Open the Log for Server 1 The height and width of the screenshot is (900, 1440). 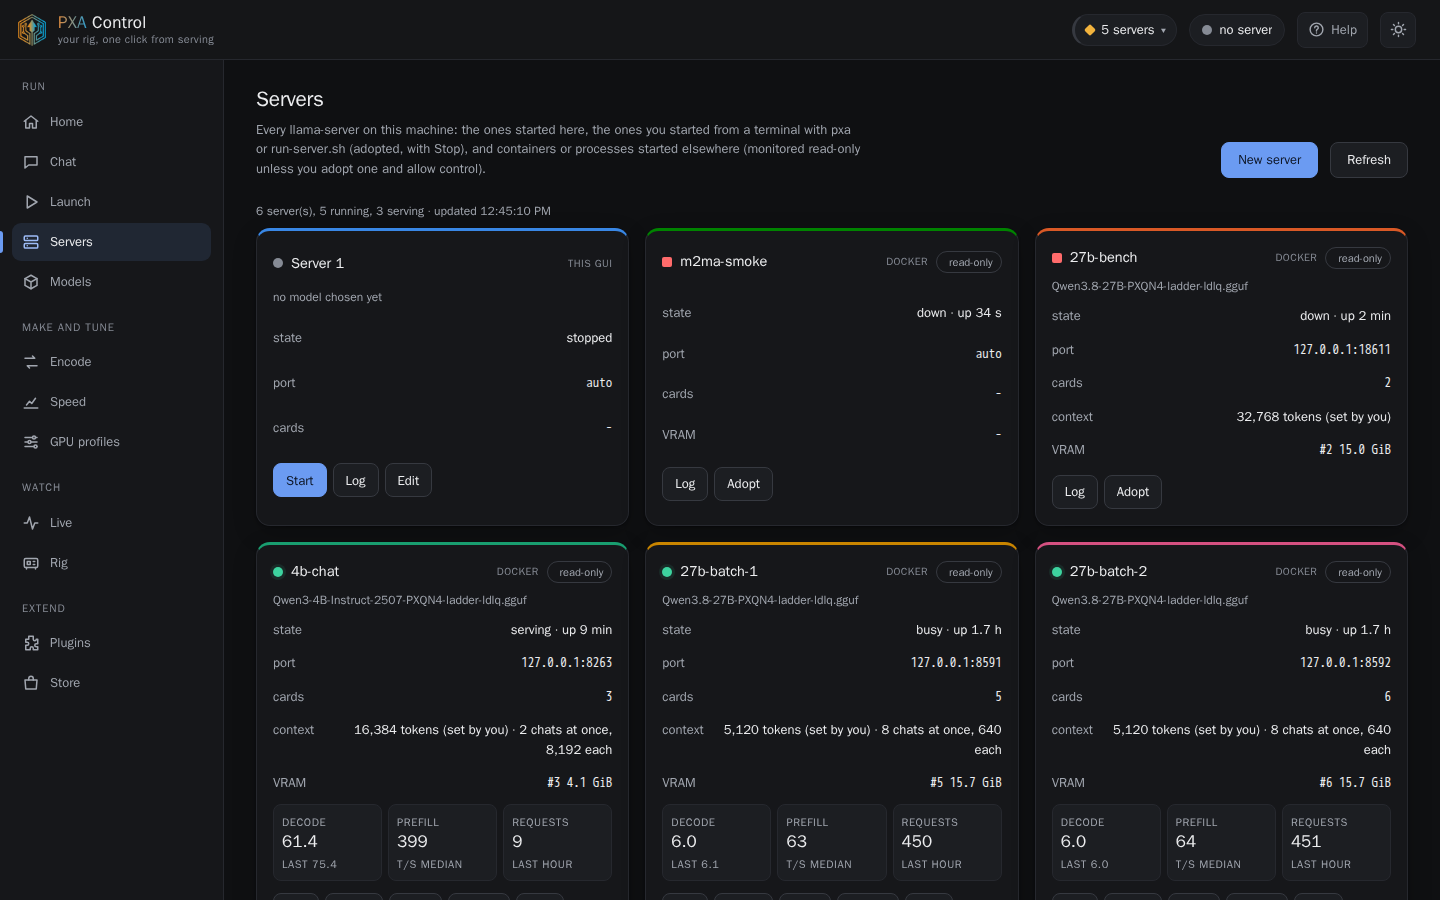point(356,480)
